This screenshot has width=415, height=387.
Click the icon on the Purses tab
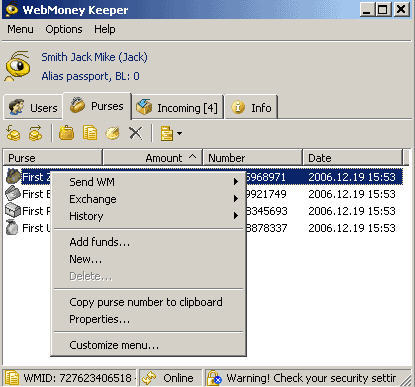pos(78,105)
